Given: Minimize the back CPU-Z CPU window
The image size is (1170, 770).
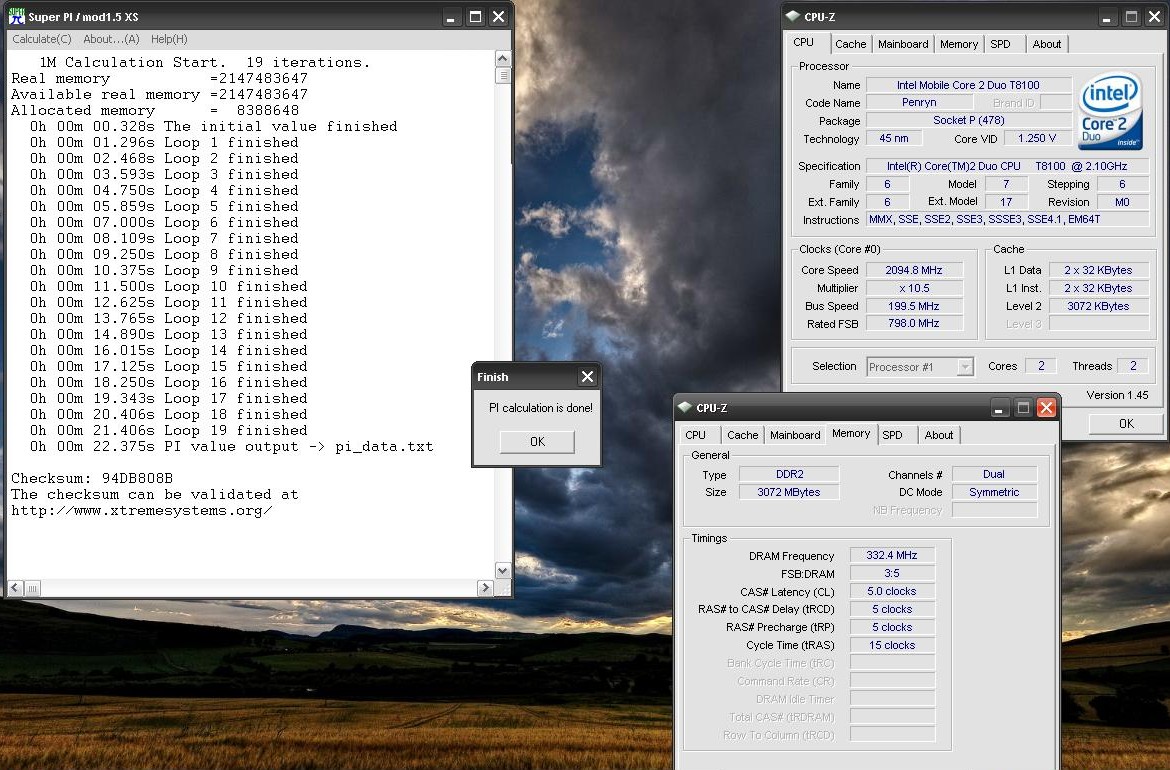Looking at the screenshot, I should coord(1107,16).
